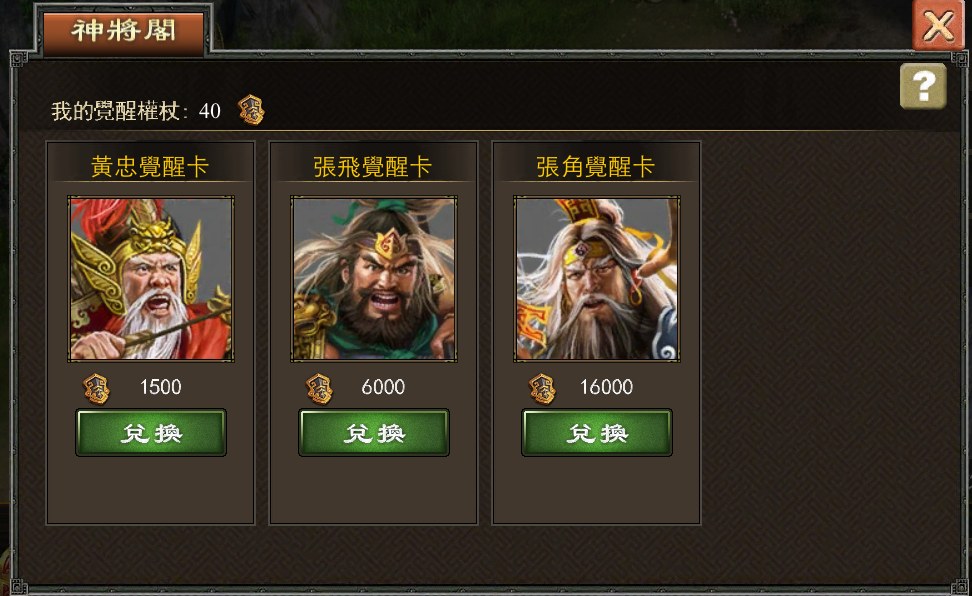This screenshot has height=596, width=972.
Task: Select the 張角 hero portrait
Action: pos(597,278)
